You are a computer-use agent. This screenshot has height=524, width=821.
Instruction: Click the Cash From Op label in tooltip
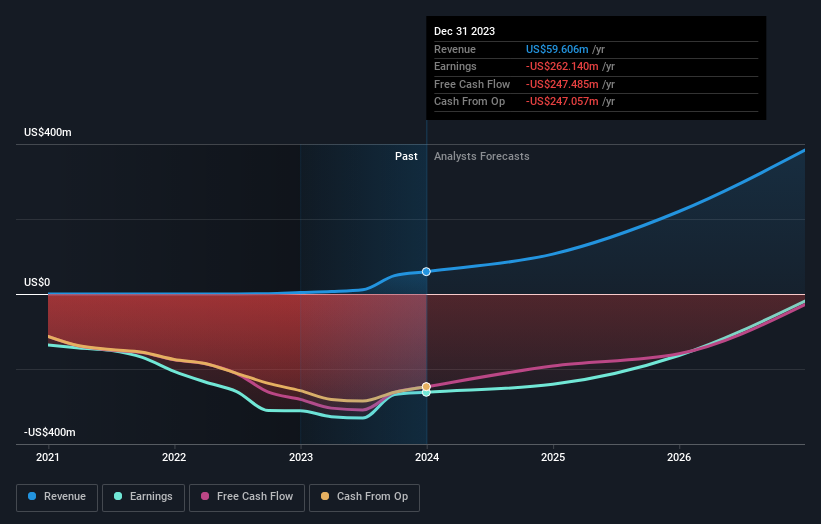tap(470, 102)
